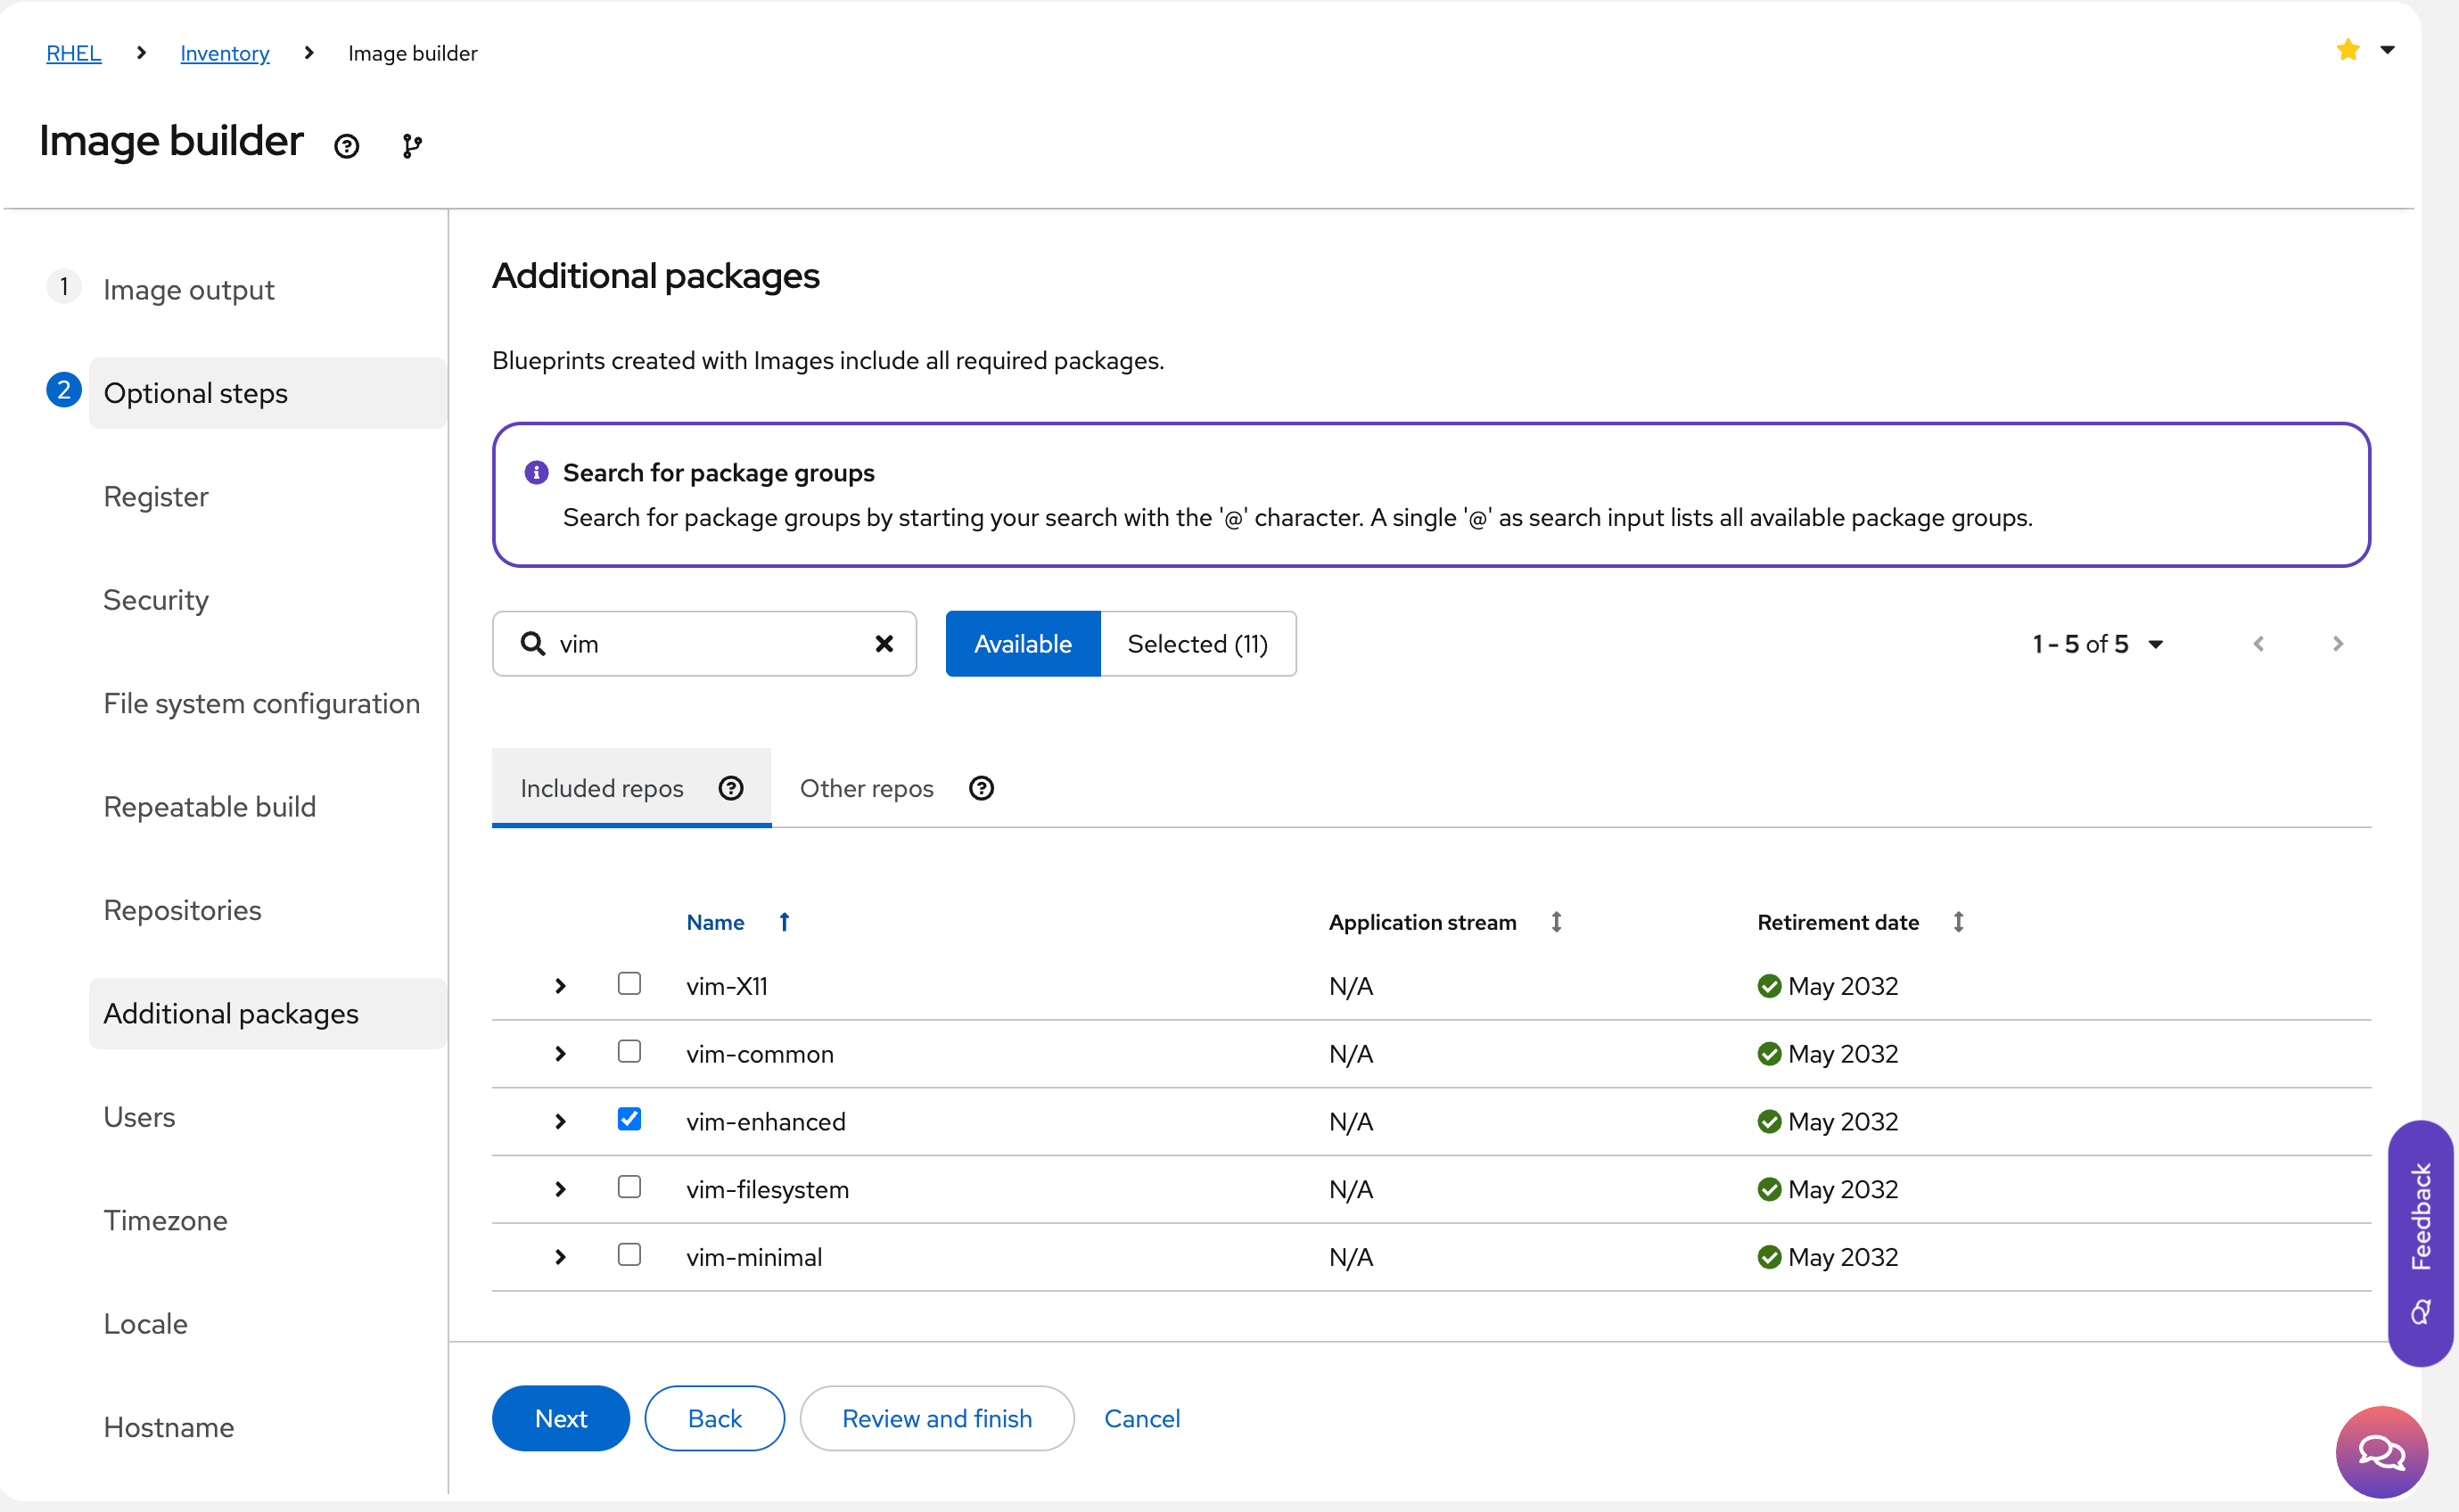Screen dimensions: 2459x1512
Task: Show Selected (11) packages
Action: click(x=1197, y=644)
